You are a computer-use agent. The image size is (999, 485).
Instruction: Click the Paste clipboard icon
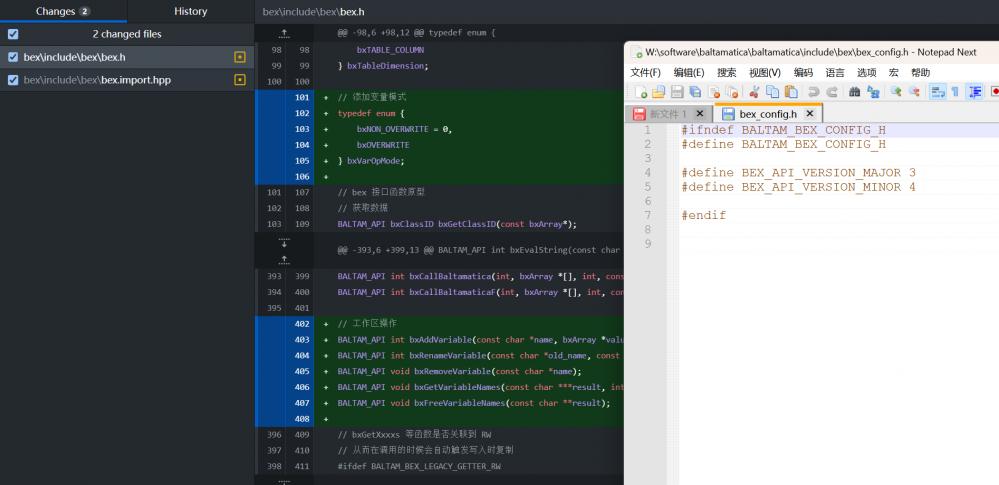pos(790,91)
